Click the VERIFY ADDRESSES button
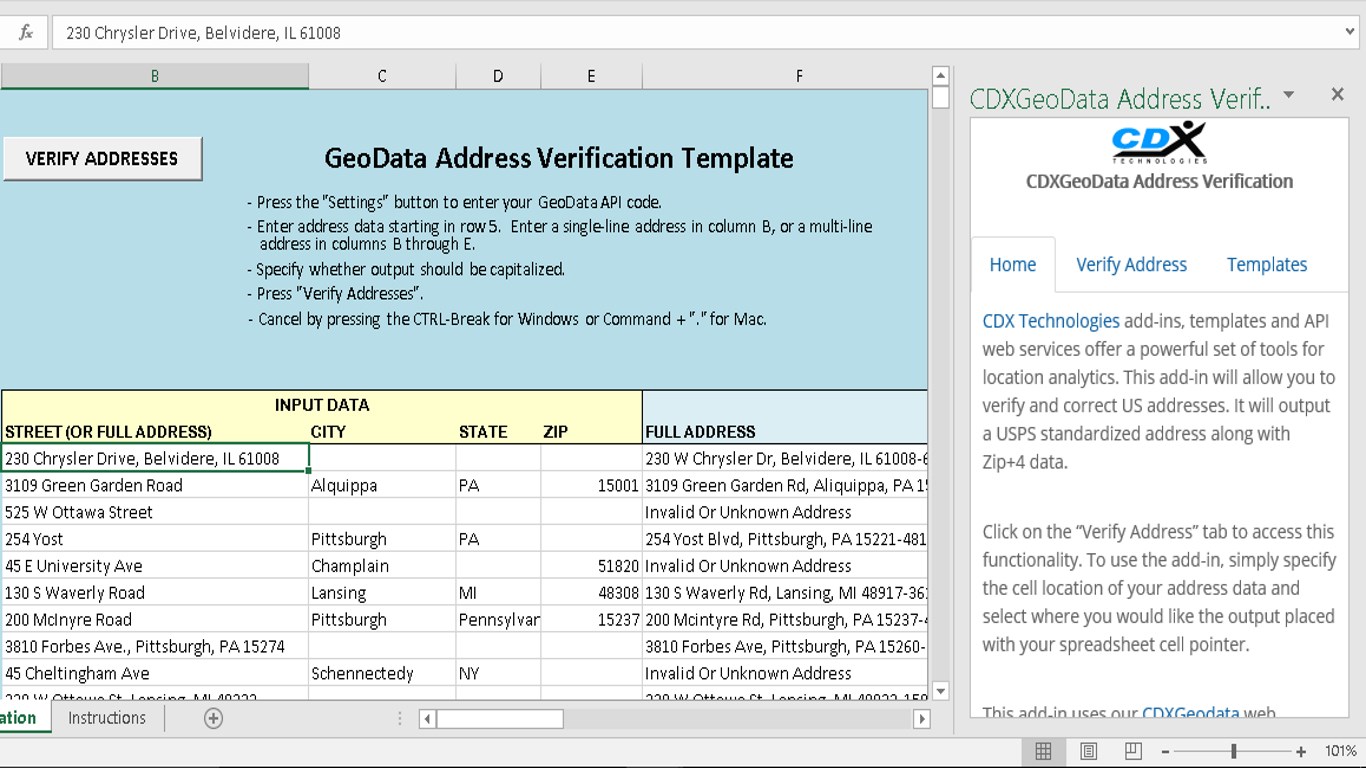1366x768 pixels. tap(102, 159)
